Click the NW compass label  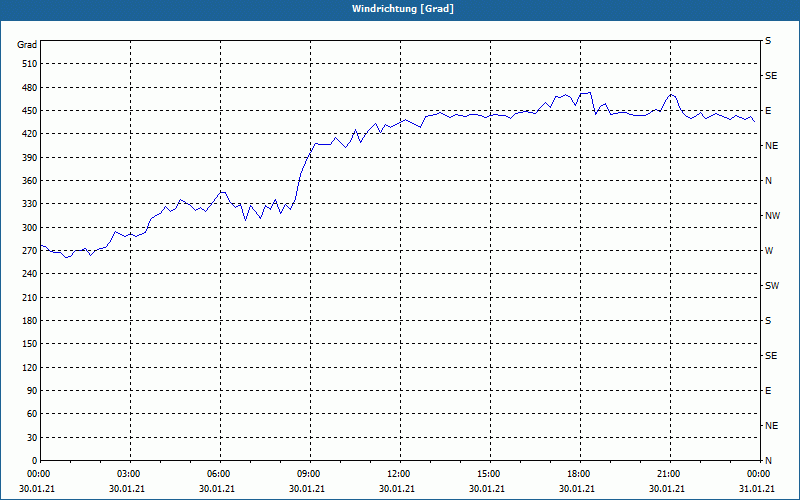click(x=772, y=216)
